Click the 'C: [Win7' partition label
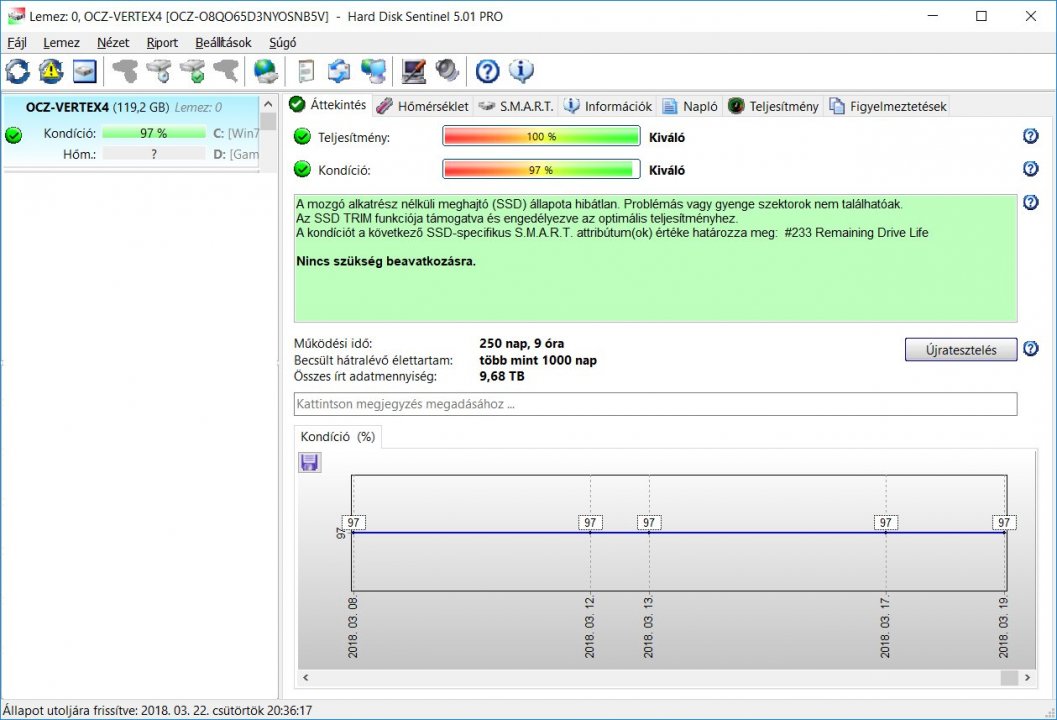The height and width of the screenshot is (720, 1057). [236, 133]
